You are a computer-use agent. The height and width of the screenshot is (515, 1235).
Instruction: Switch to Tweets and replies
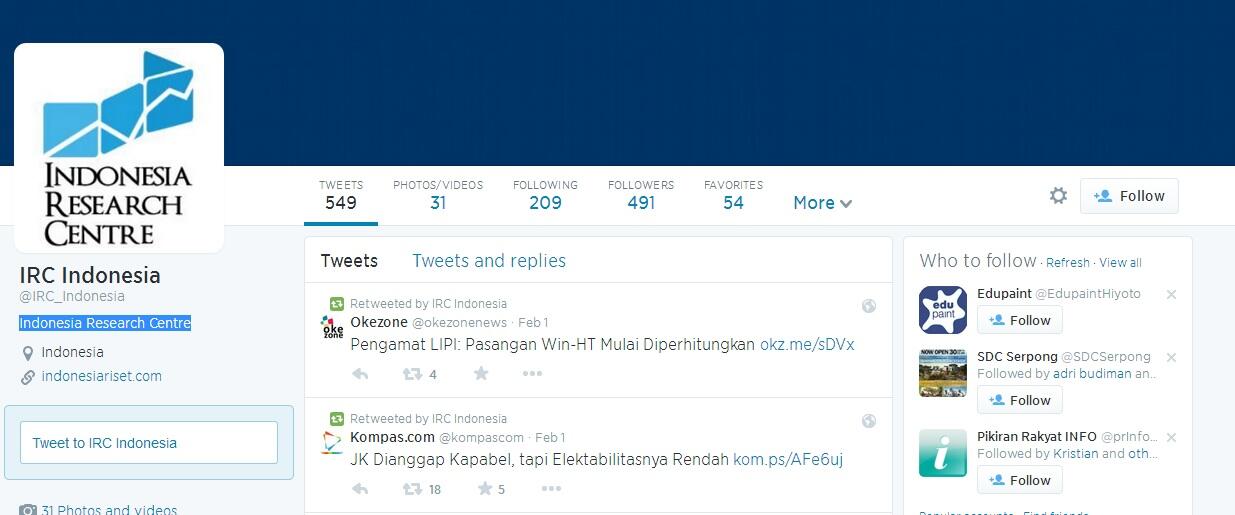[489, 261]
